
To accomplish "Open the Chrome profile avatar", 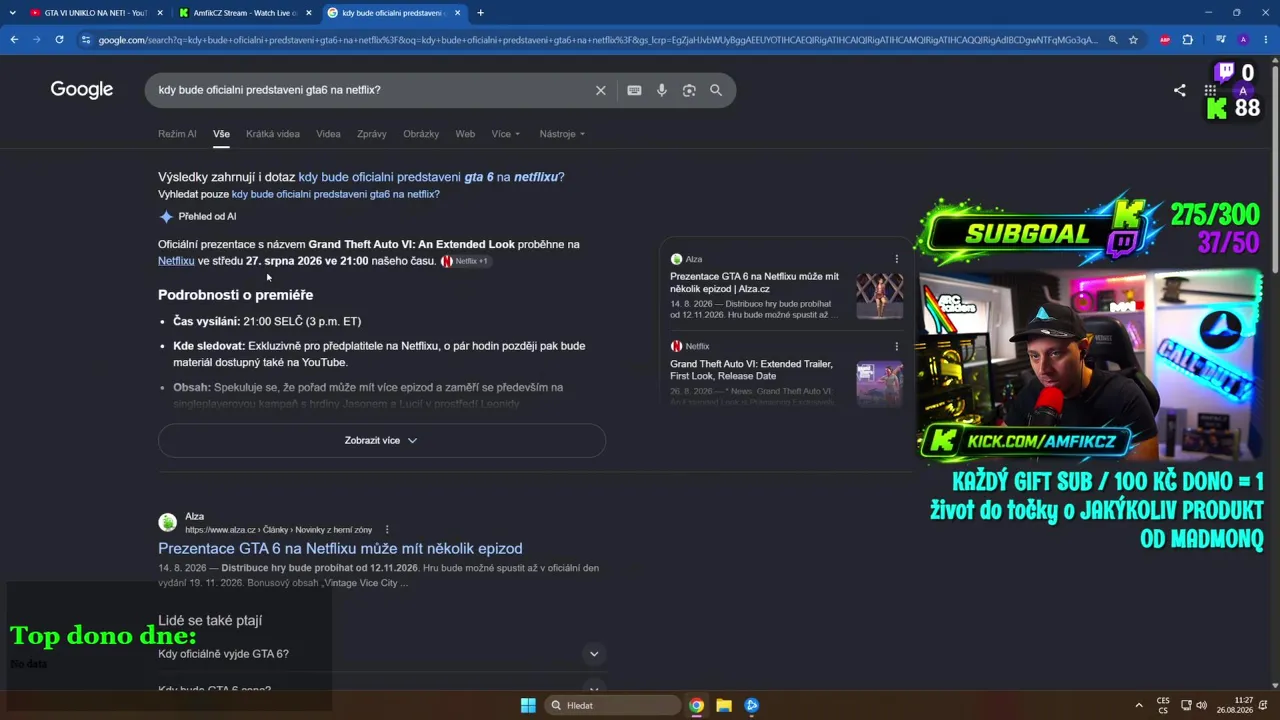I will (1243, 40).
